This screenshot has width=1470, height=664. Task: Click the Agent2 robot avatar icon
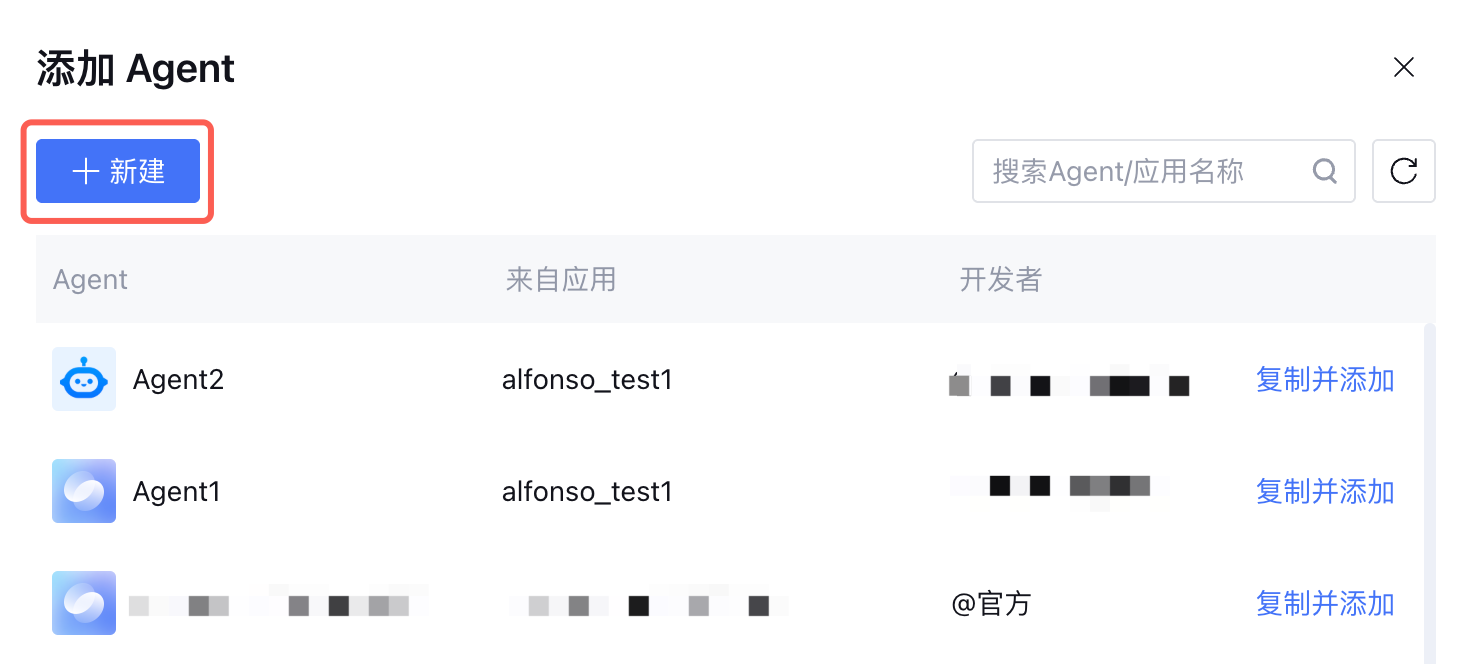[x=84, y=379]
